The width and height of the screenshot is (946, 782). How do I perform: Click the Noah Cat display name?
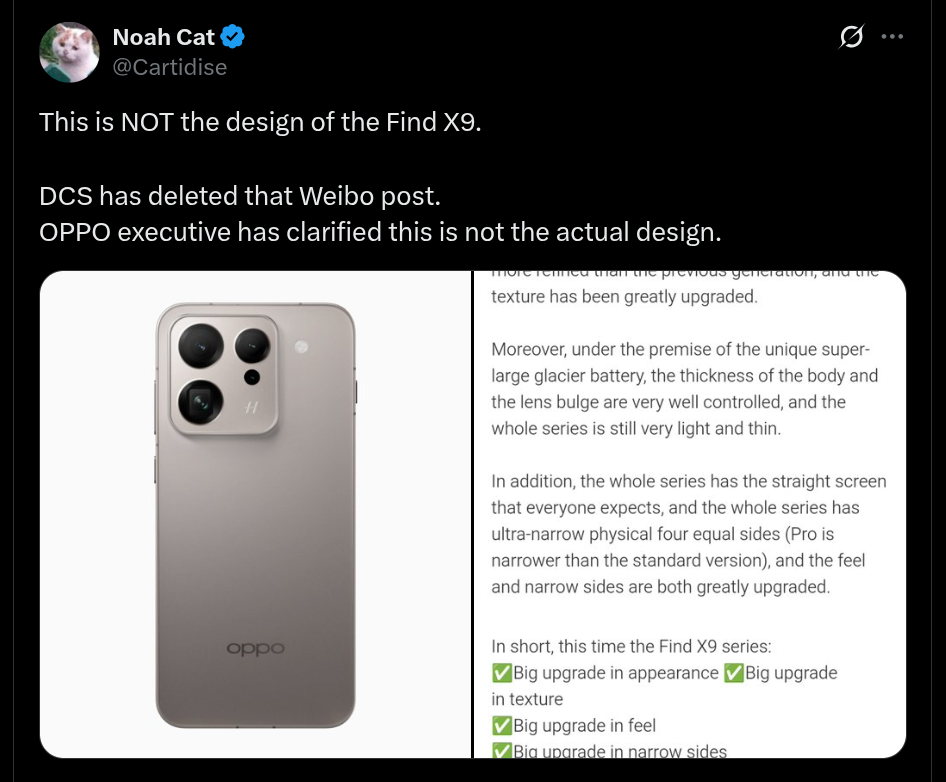163,38
